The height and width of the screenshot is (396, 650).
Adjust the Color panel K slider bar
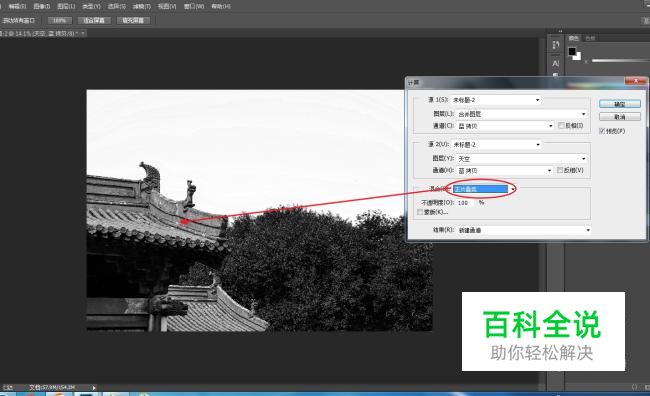621,61
